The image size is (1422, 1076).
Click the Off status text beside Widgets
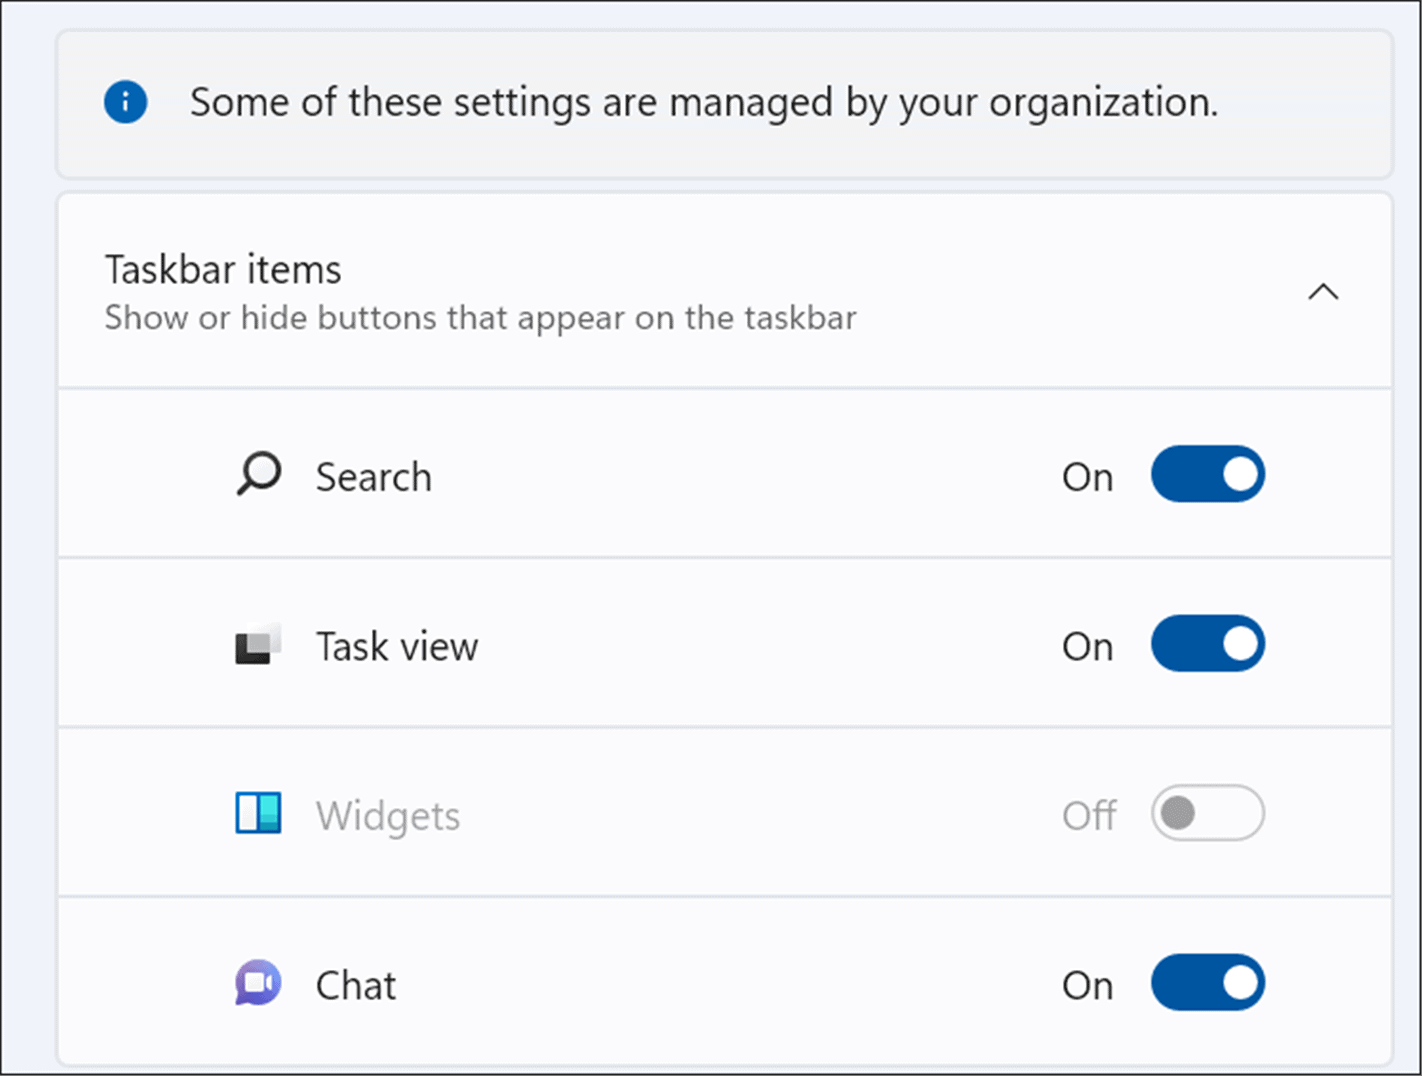click(1089, 816)
